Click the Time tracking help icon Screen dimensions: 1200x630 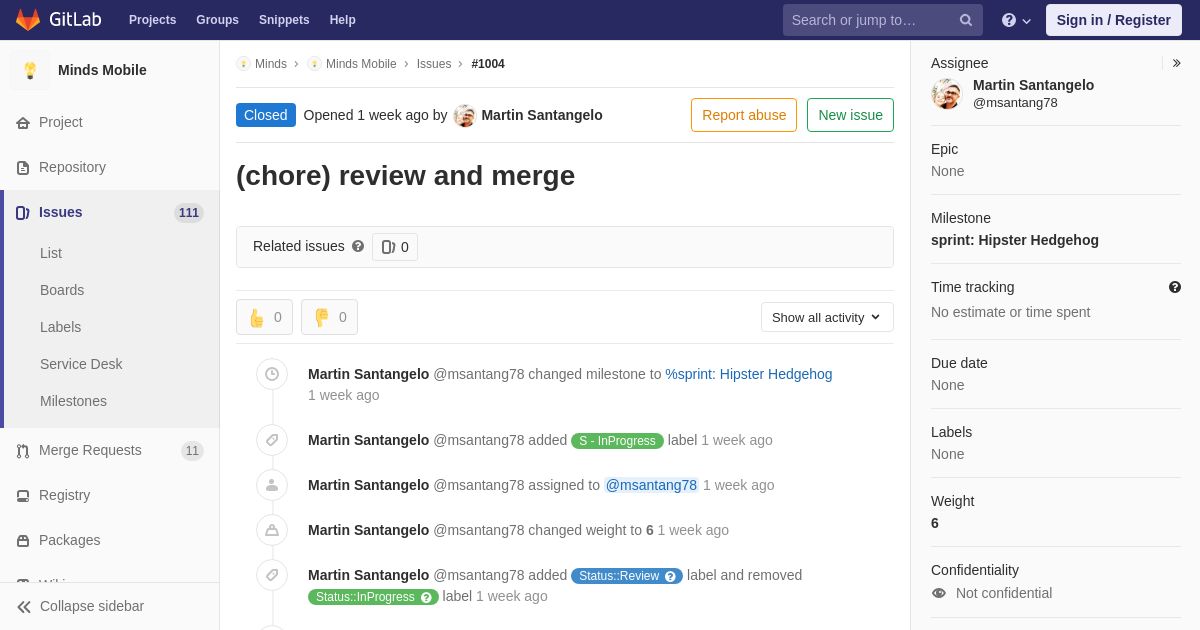pyautogui.click(x=1175, y=287)
